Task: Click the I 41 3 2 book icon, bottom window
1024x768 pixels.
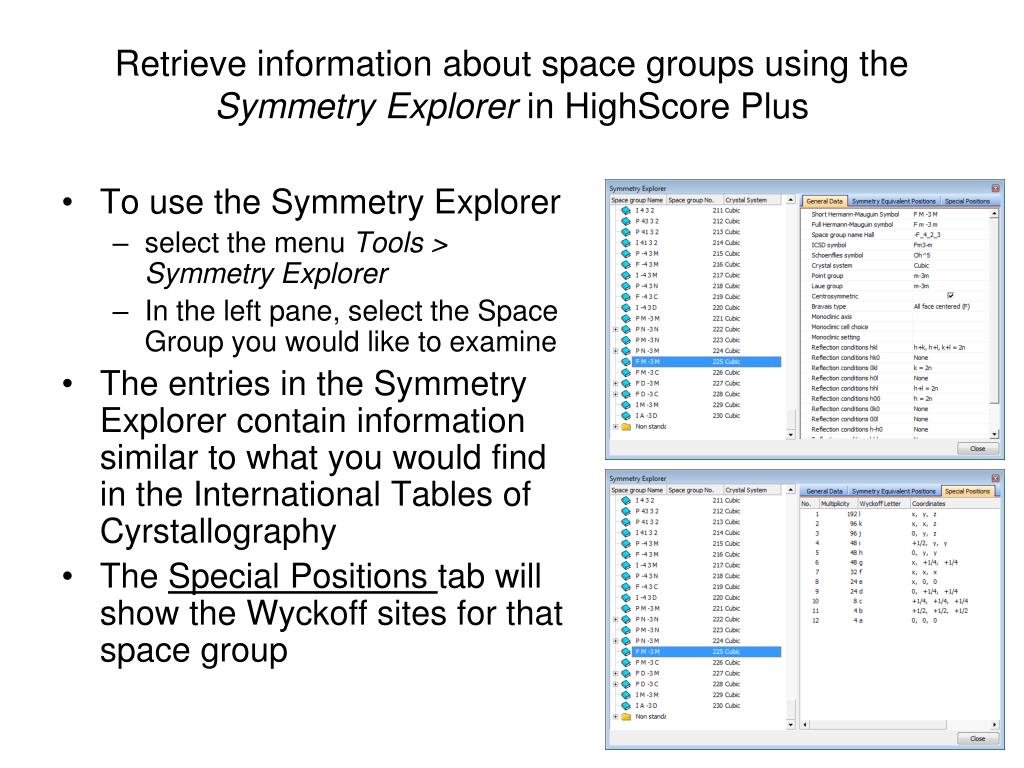Action: click(x=626, y=533)
